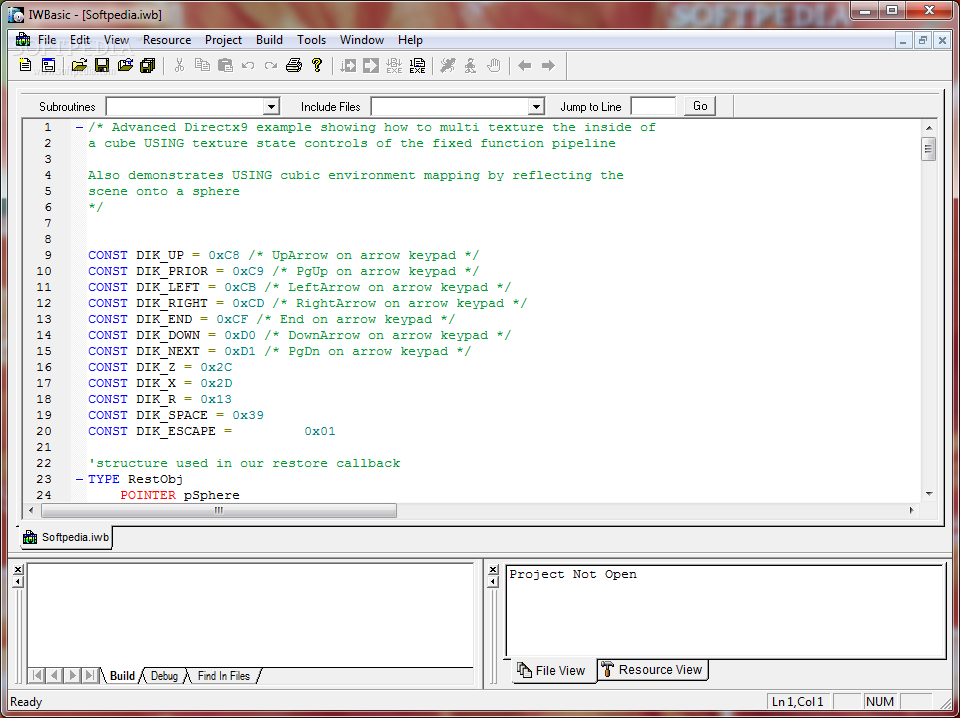Screen dimensions: 960x718
Task: Click the 'Project Not Open' text
Action: [573, 574]
